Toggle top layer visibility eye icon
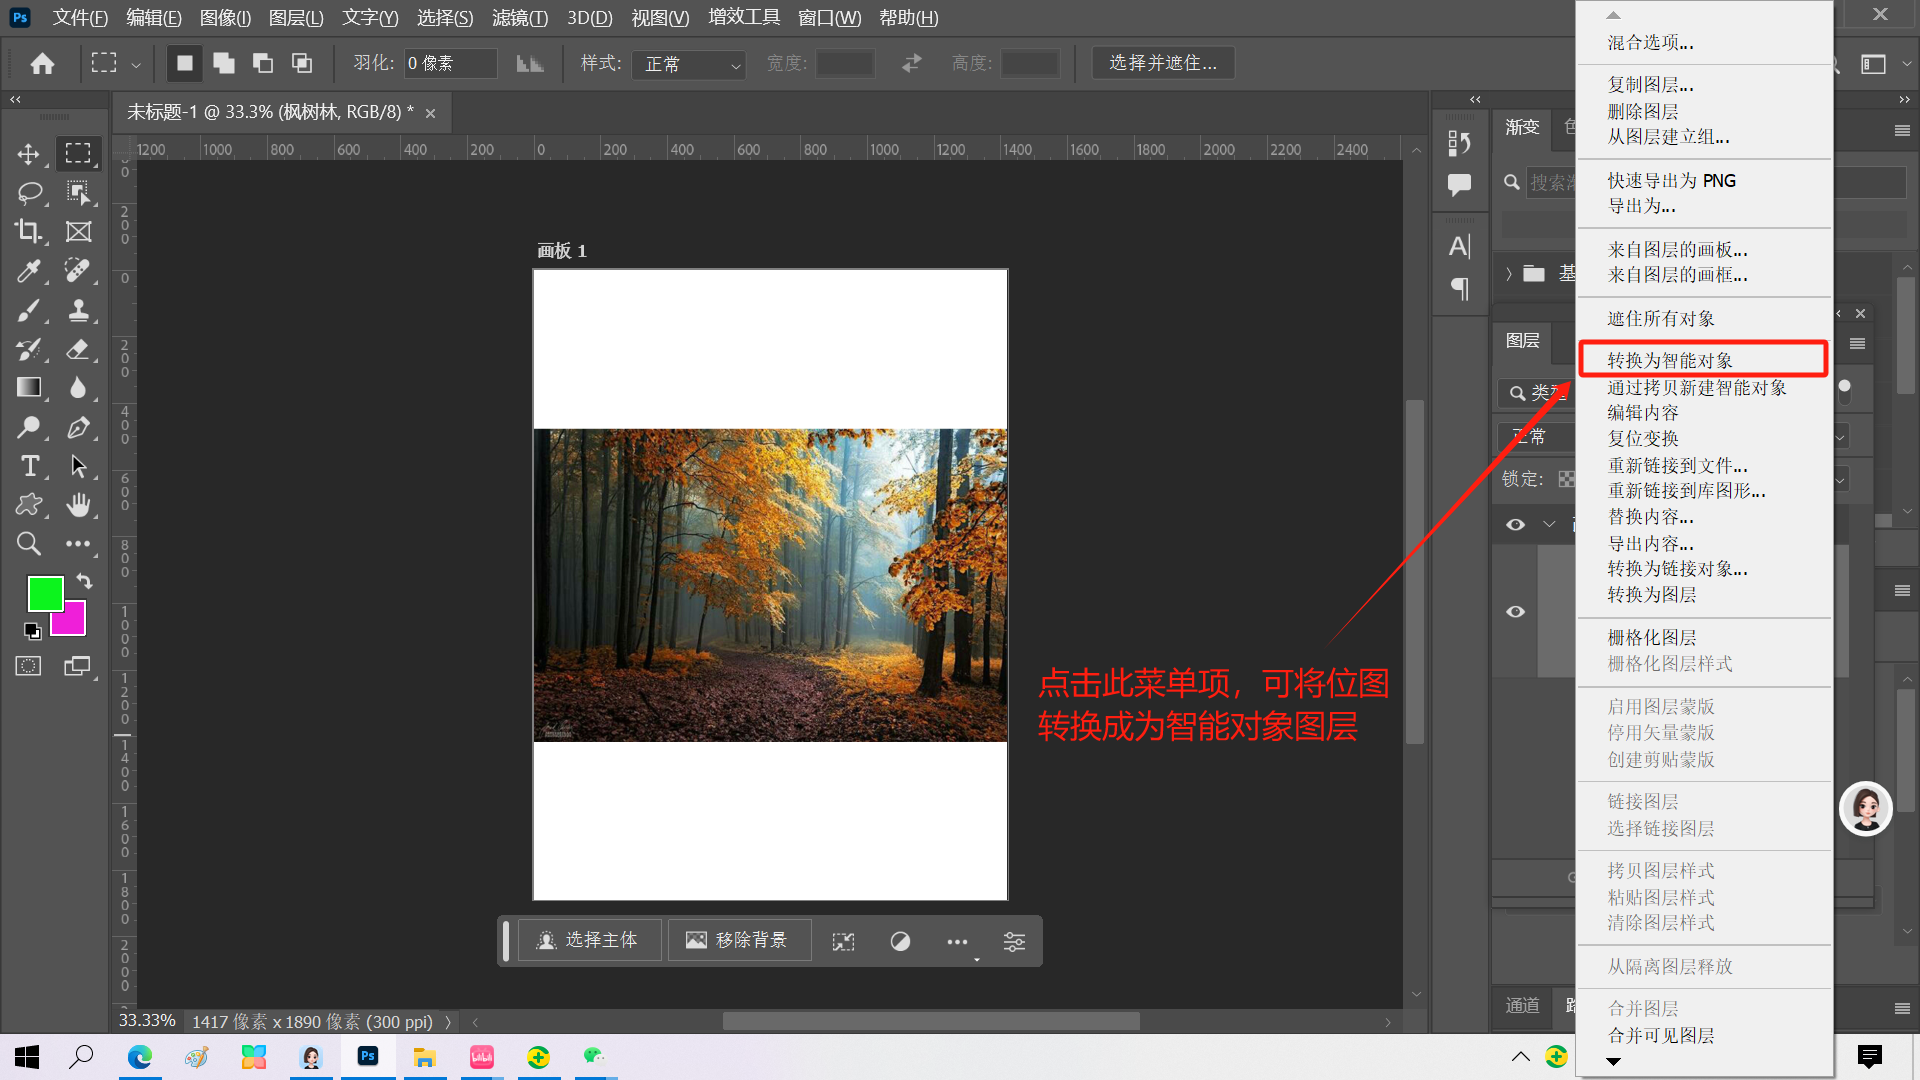 (x=1515, y=524)
